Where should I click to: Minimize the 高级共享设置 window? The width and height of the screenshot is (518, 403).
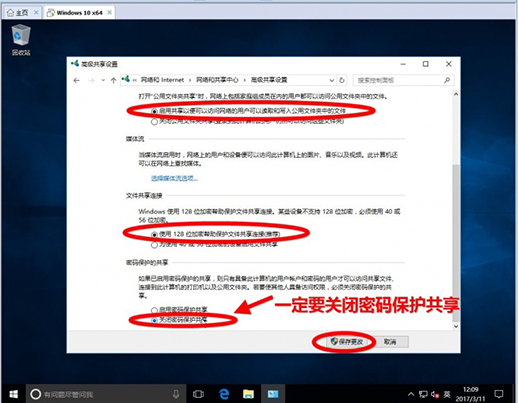click(403, 64)
